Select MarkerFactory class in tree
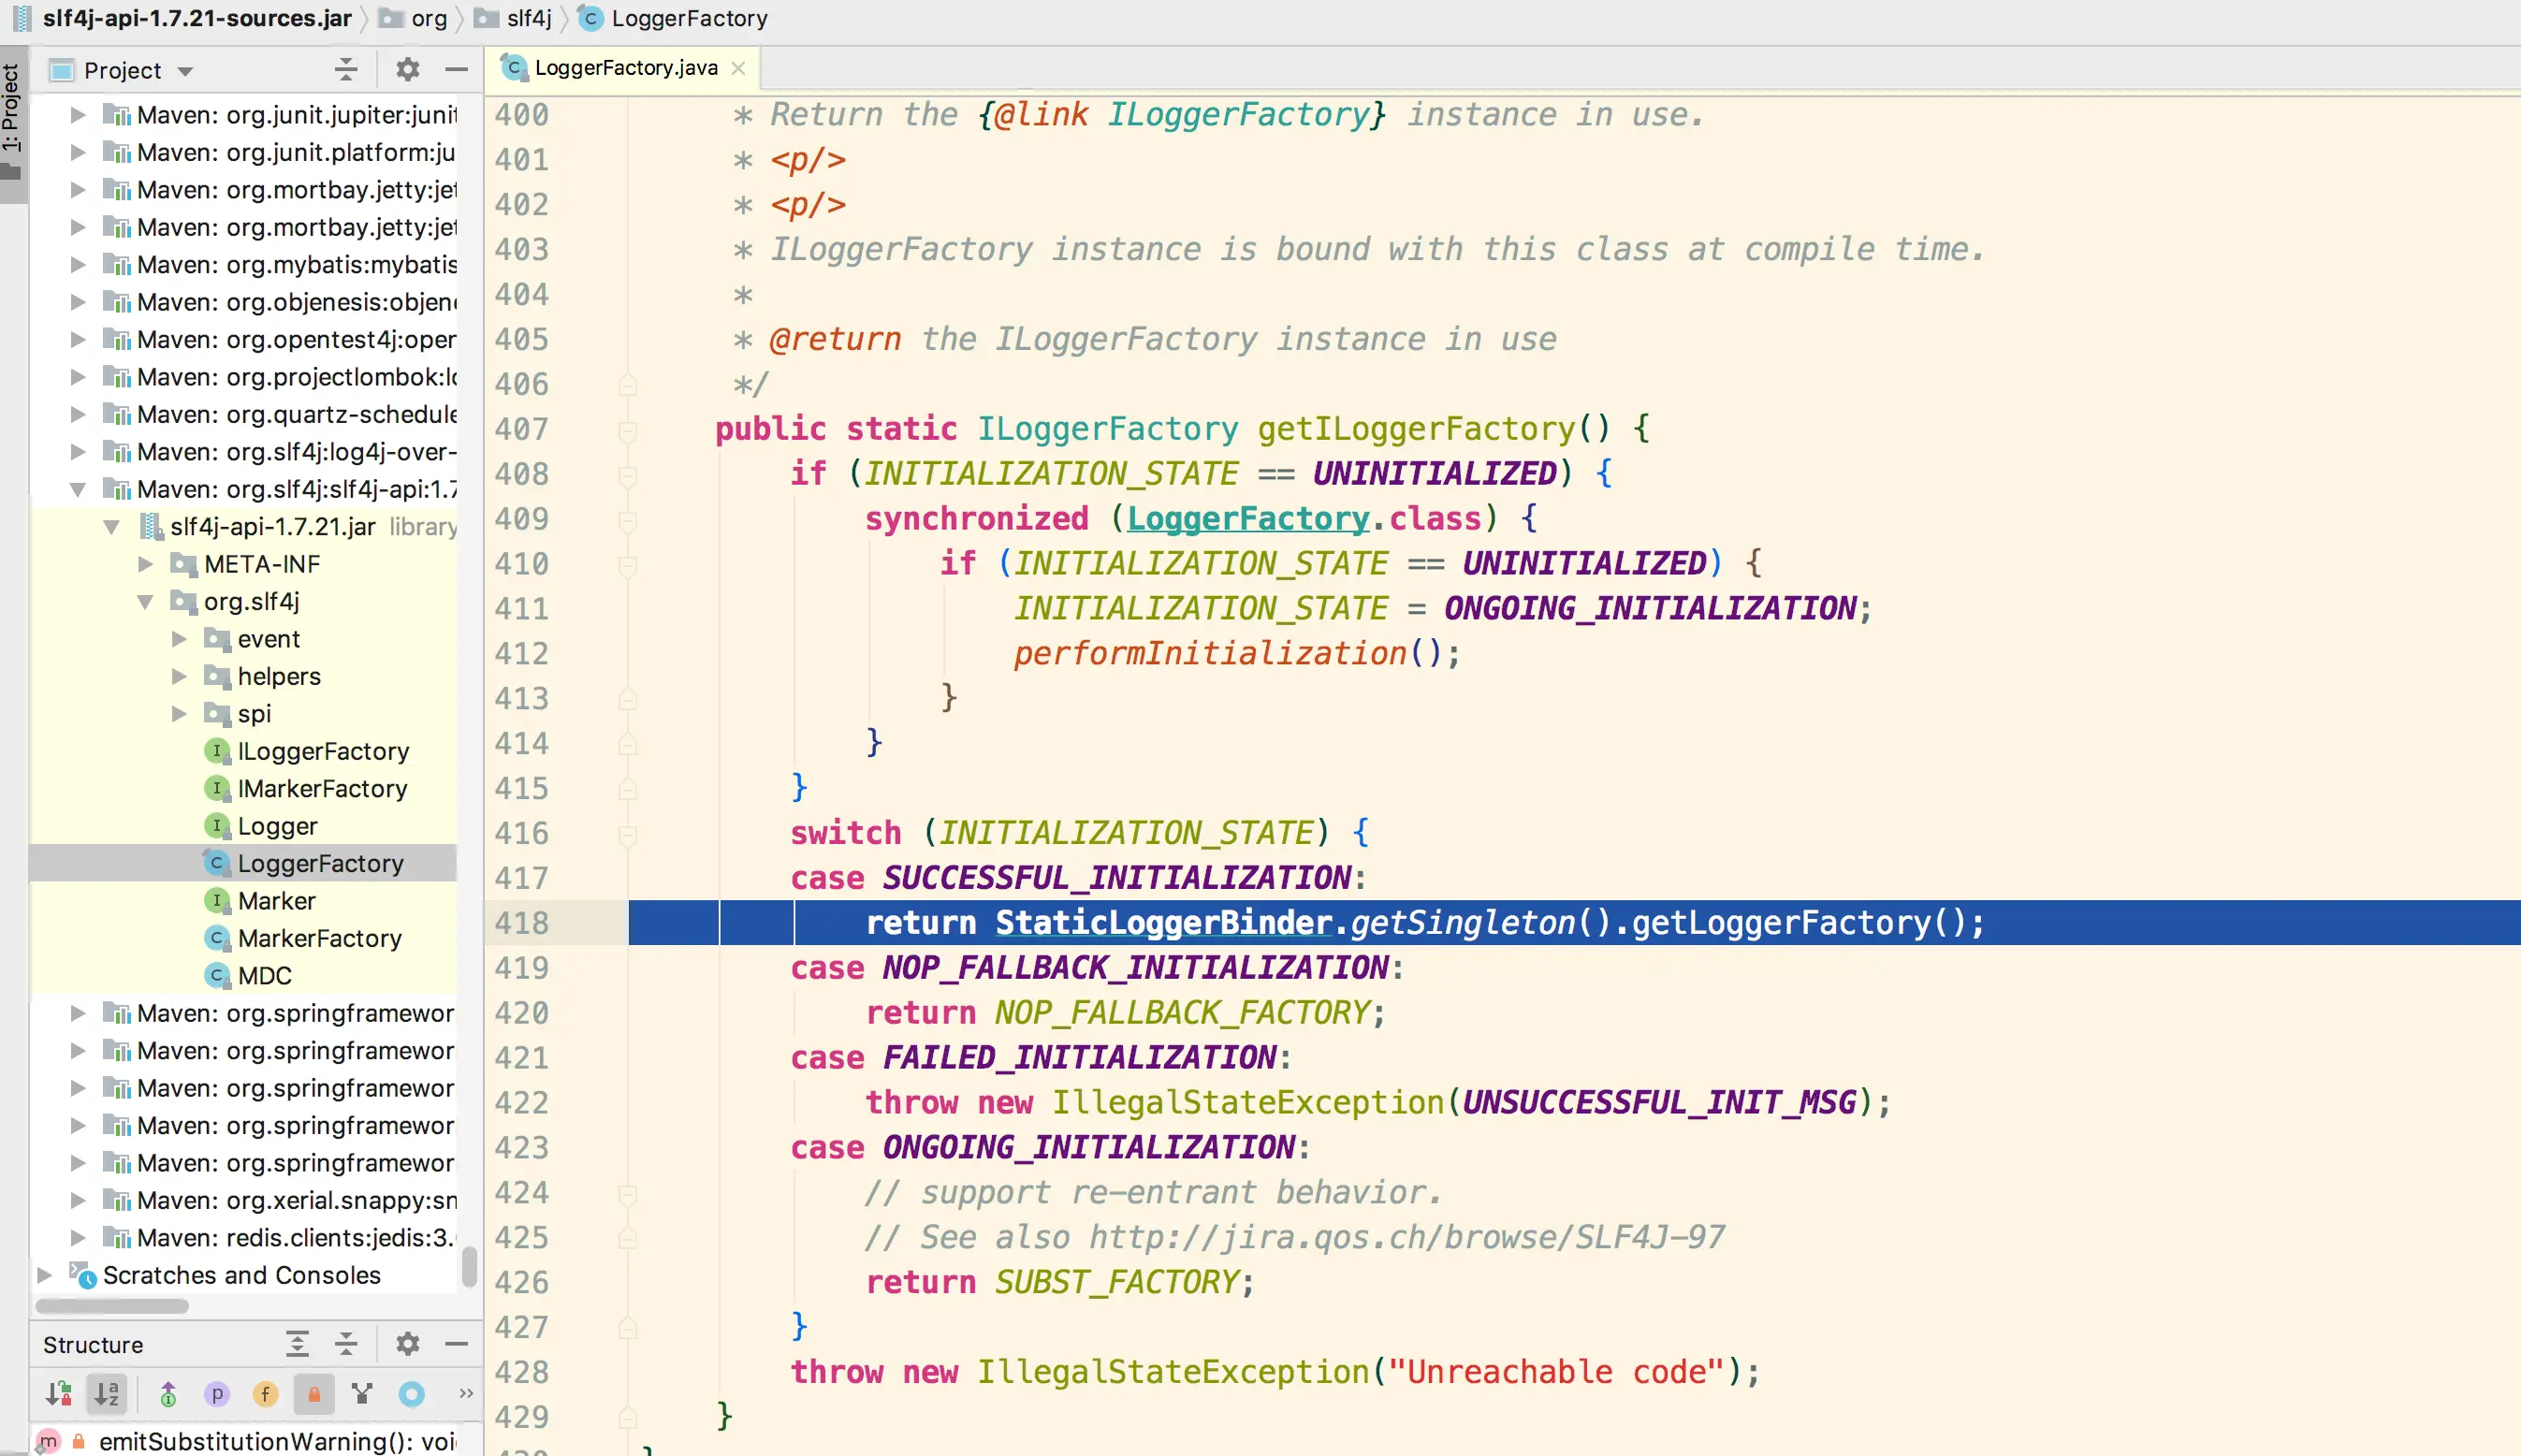Viewport: 2521px width, 1456px height. 319,938
